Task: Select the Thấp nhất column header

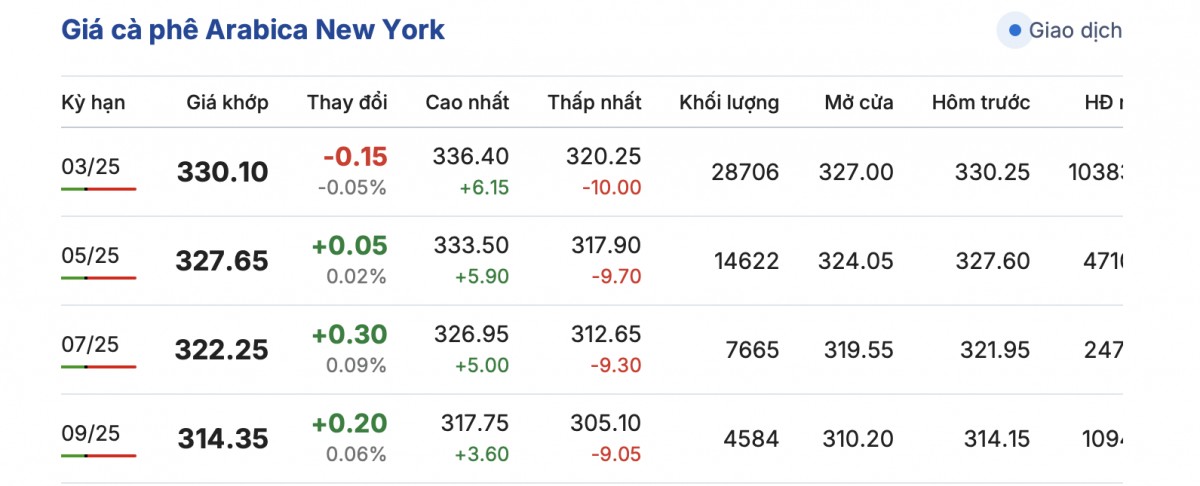Action: pos(594,102)
